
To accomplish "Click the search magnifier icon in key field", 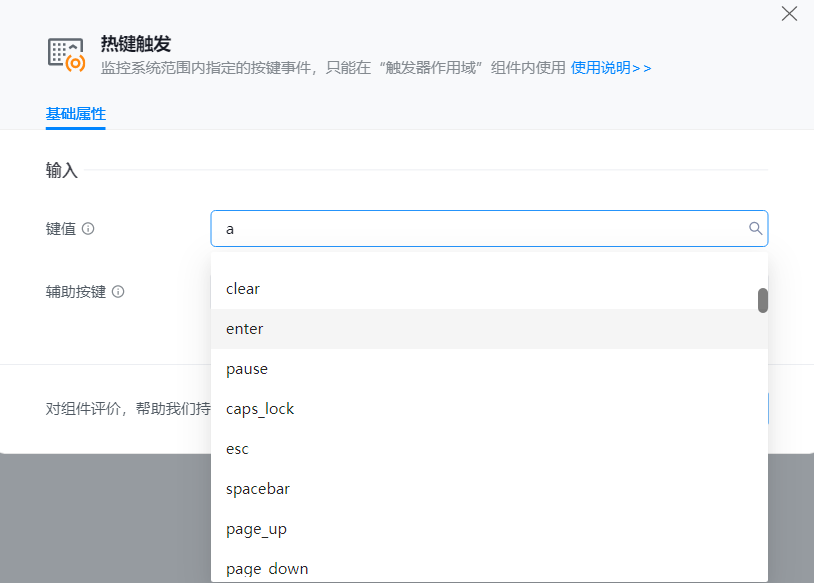I will 756,229.
